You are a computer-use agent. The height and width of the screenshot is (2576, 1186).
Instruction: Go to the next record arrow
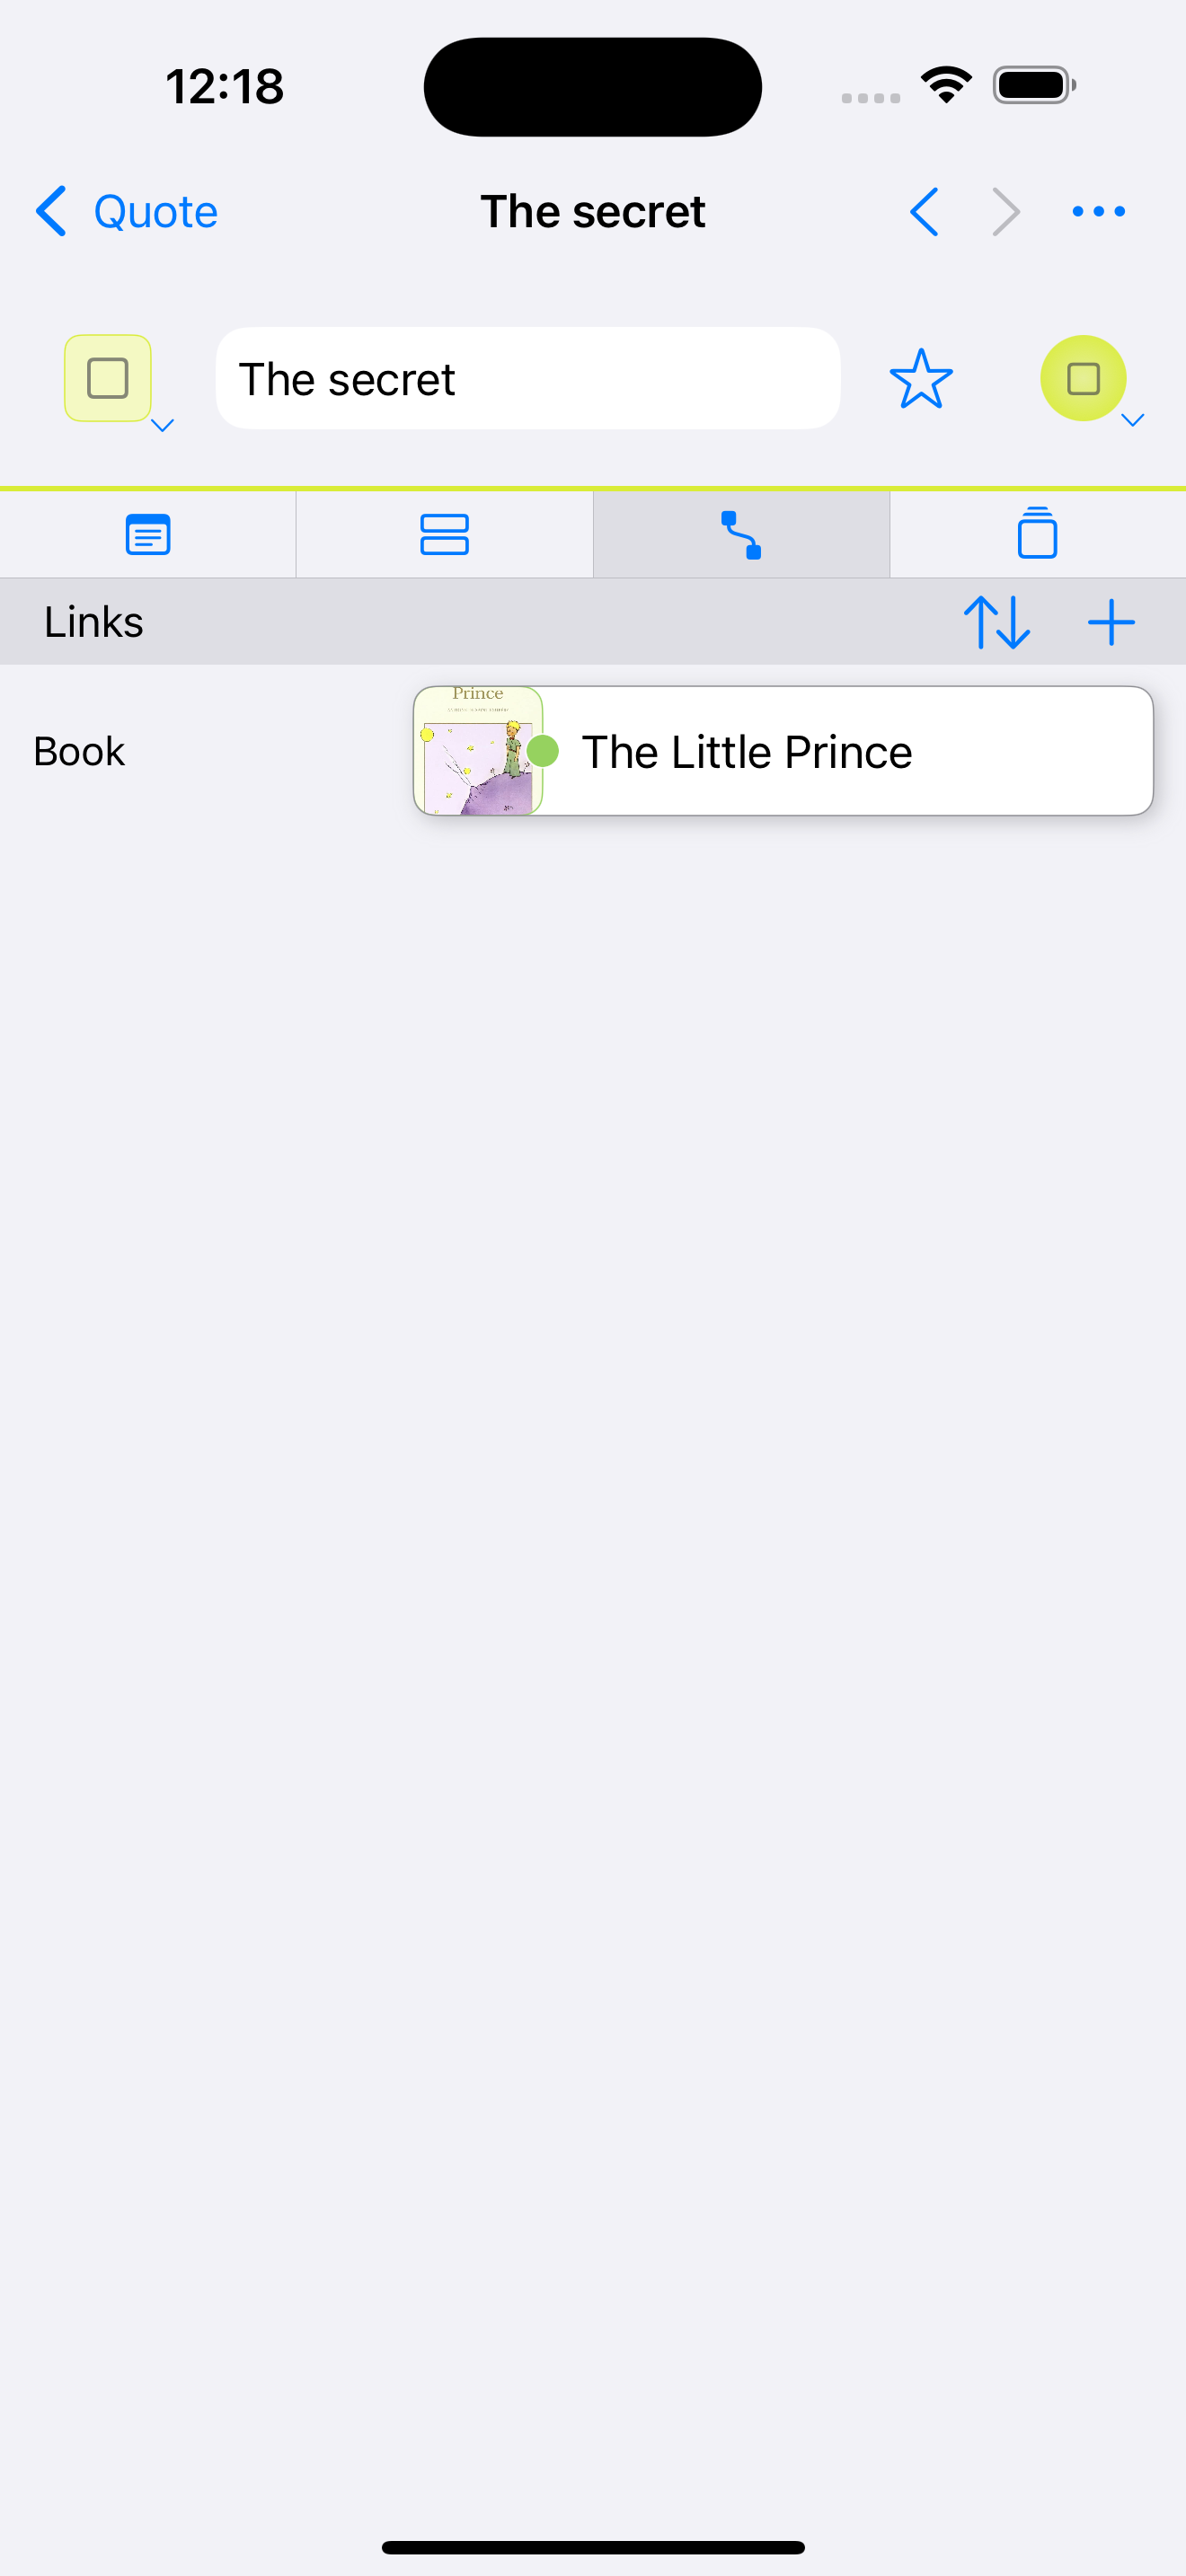pos(1006,212)
